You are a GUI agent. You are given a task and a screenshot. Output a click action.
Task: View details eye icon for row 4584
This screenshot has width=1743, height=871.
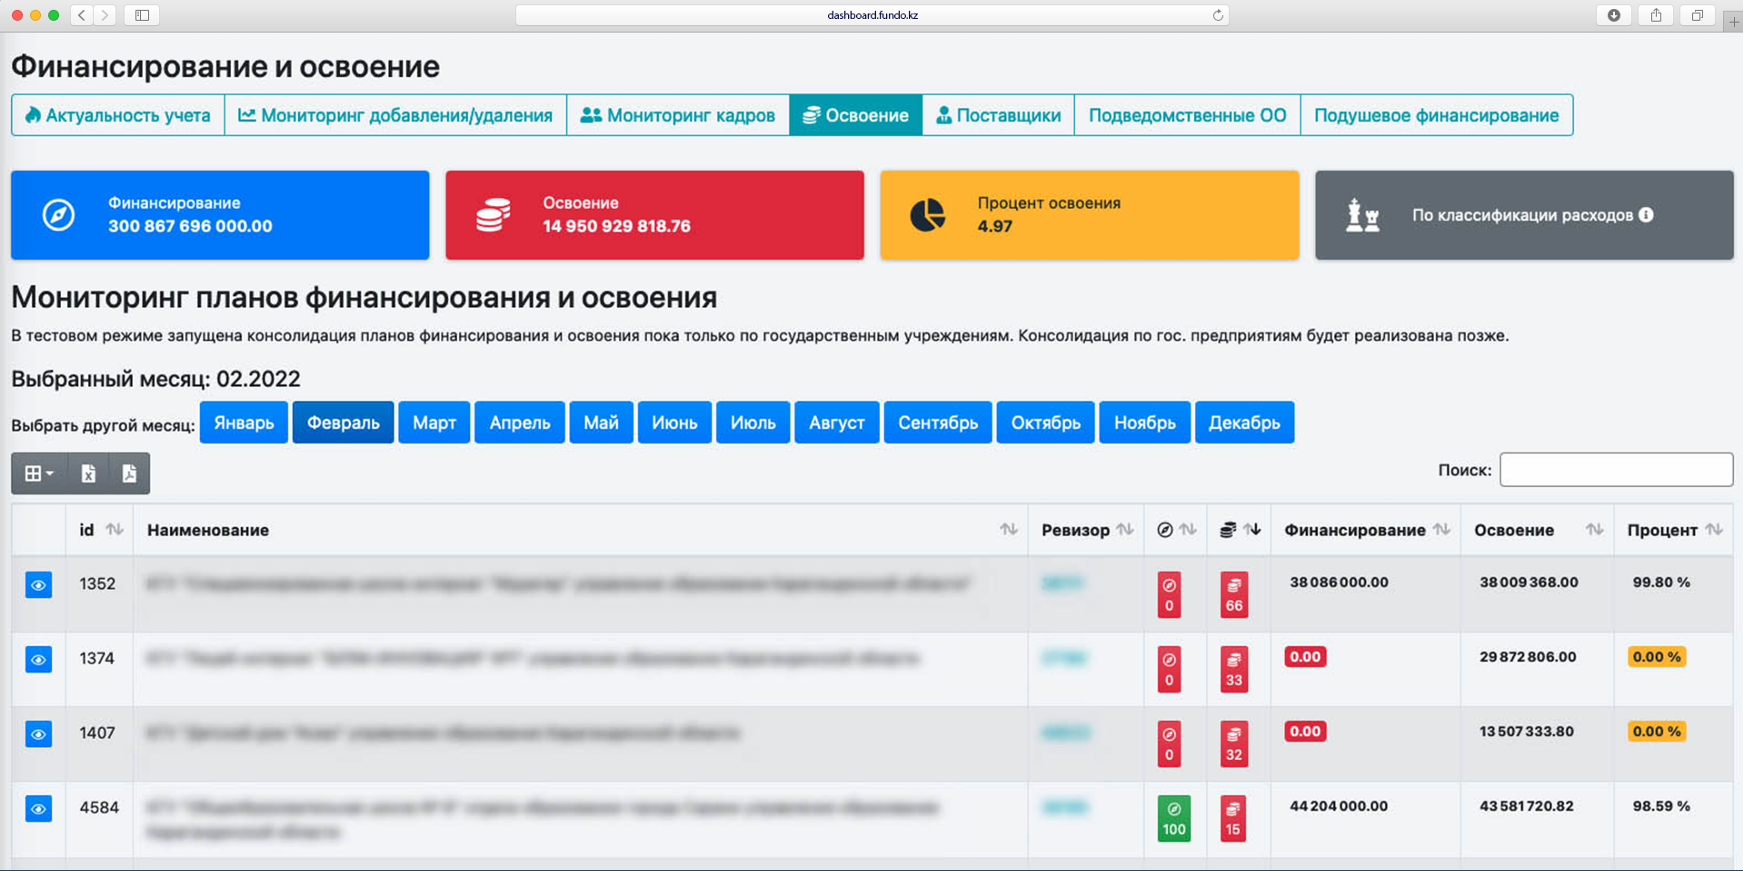pyautogui.click(x=38, y=809)
